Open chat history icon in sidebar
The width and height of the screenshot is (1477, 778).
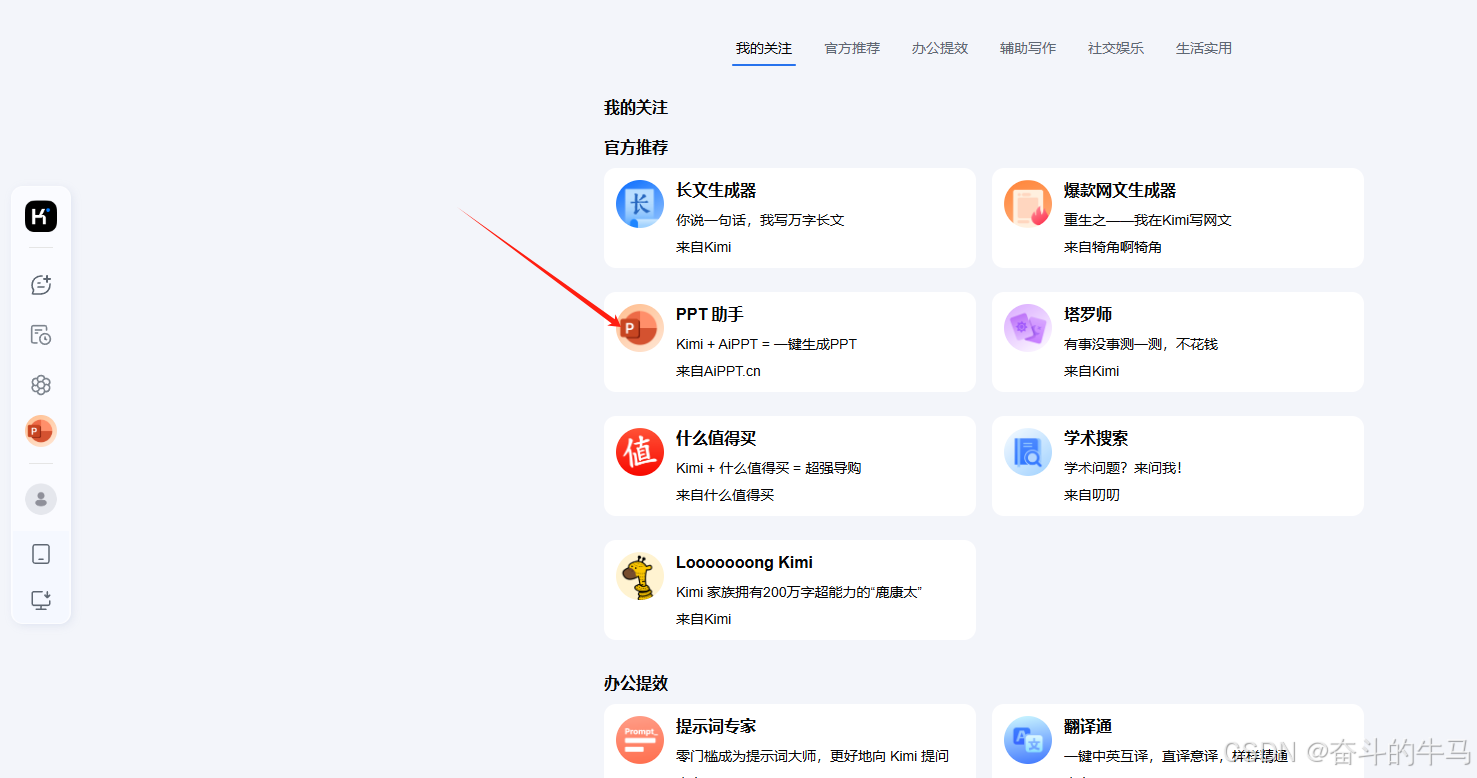click(x=41, y=335)
